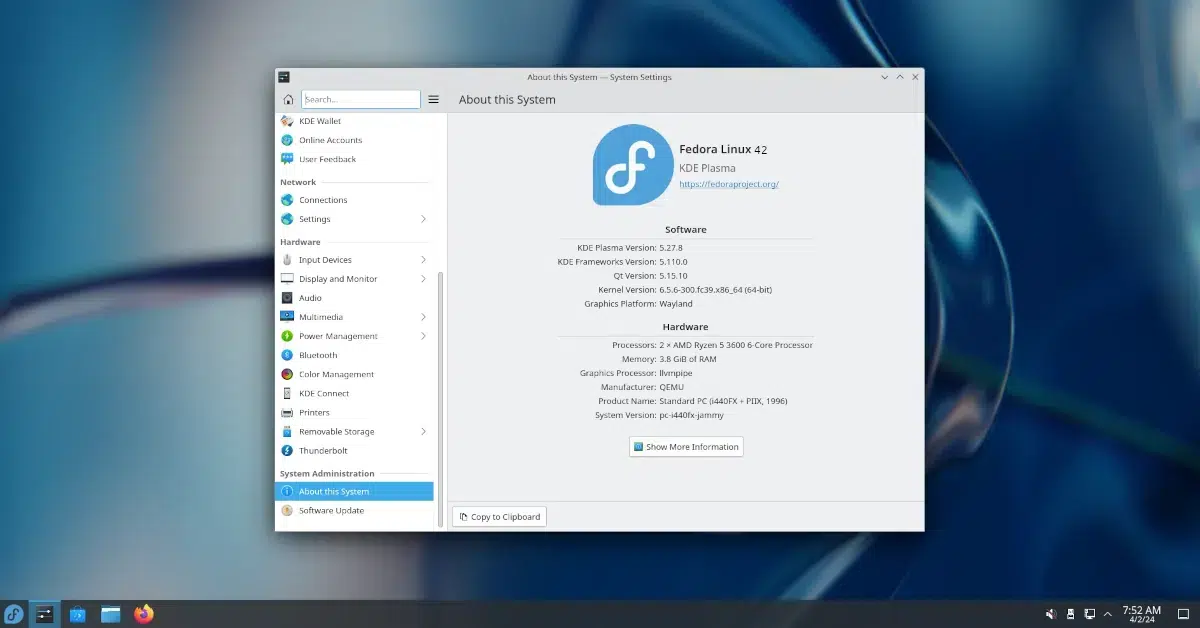Click the sidebar search field
The height and width of the screenshot is (628, 1200).
pyautogui.click(x=360, y=99)
